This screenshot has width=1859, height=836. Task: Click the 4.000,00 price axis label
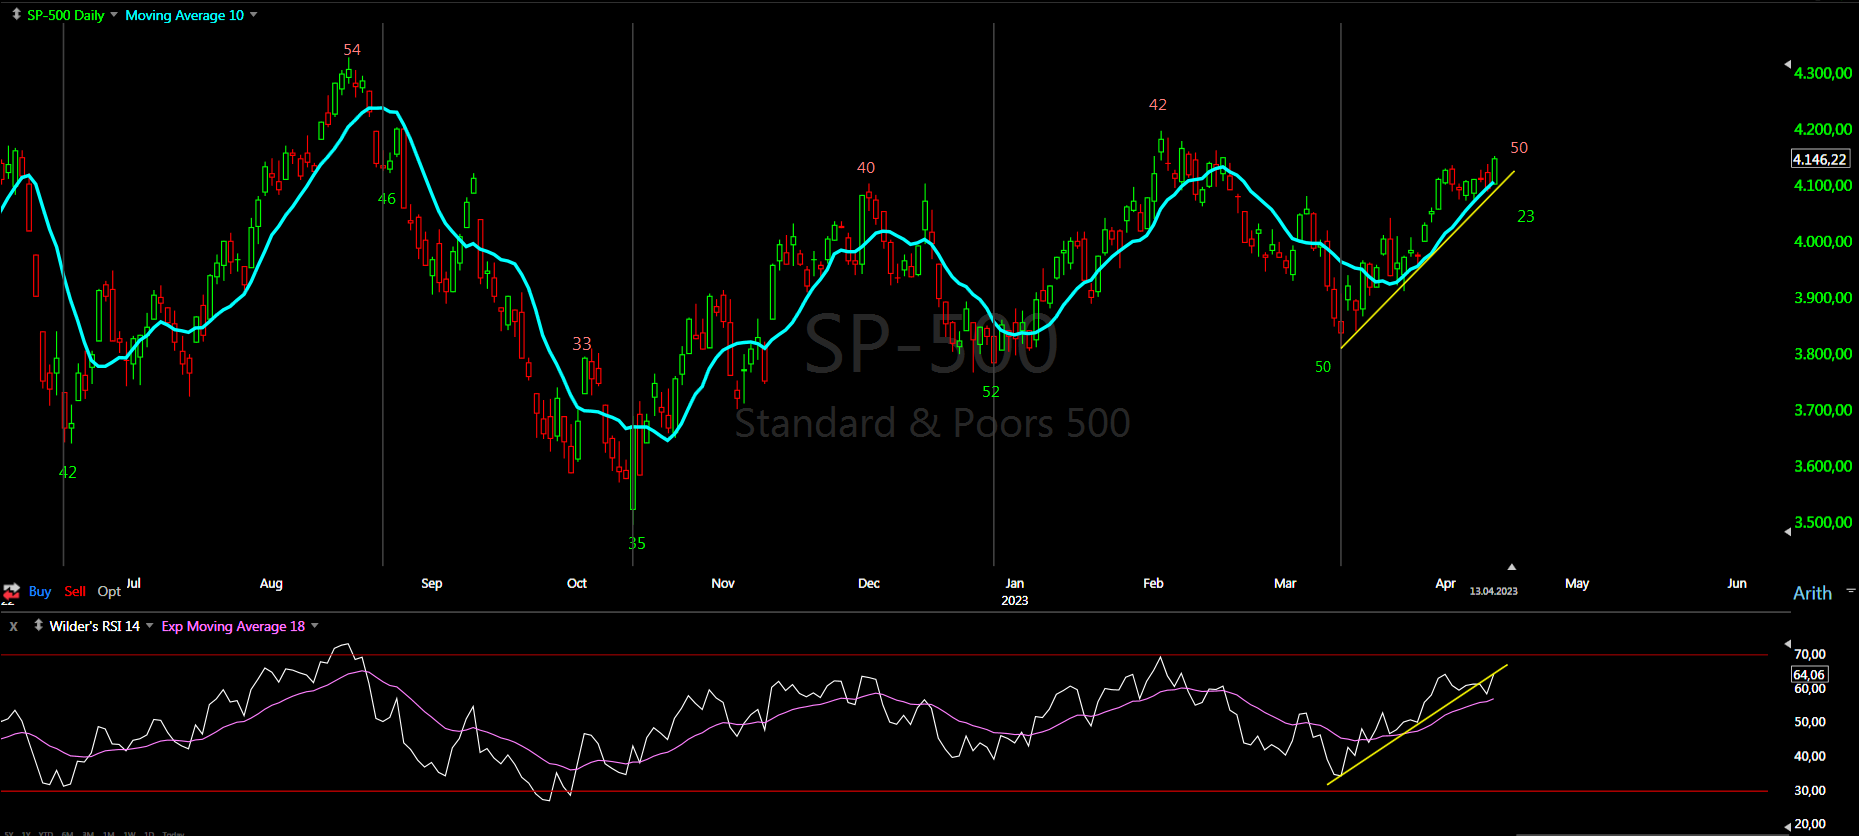pos(1823,241)
